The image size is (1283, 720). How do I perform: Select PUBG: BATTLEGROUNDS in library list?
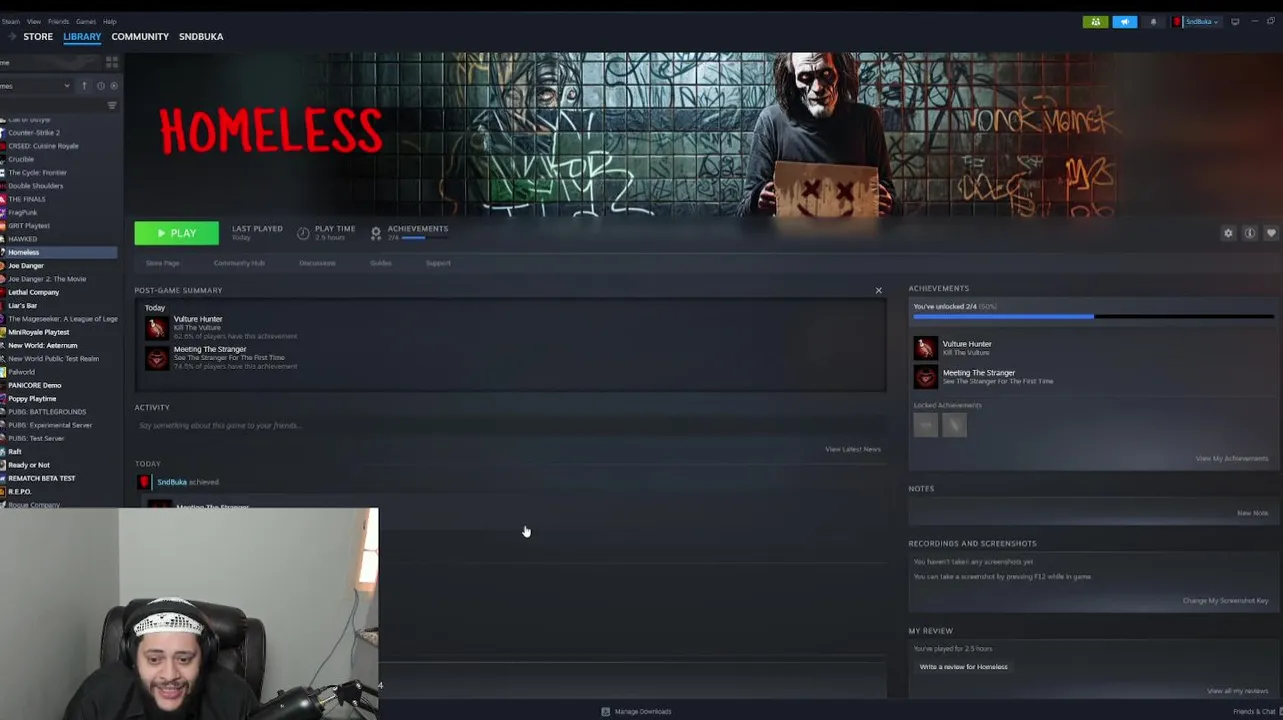47,412
